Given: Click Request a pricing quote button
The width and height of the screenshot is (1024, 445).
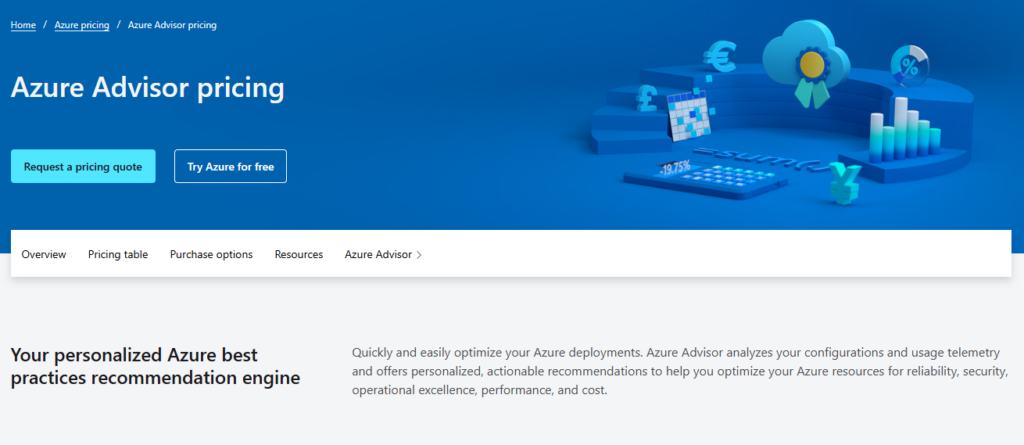Looking at the screenshot, I should (x=83, y=167).
